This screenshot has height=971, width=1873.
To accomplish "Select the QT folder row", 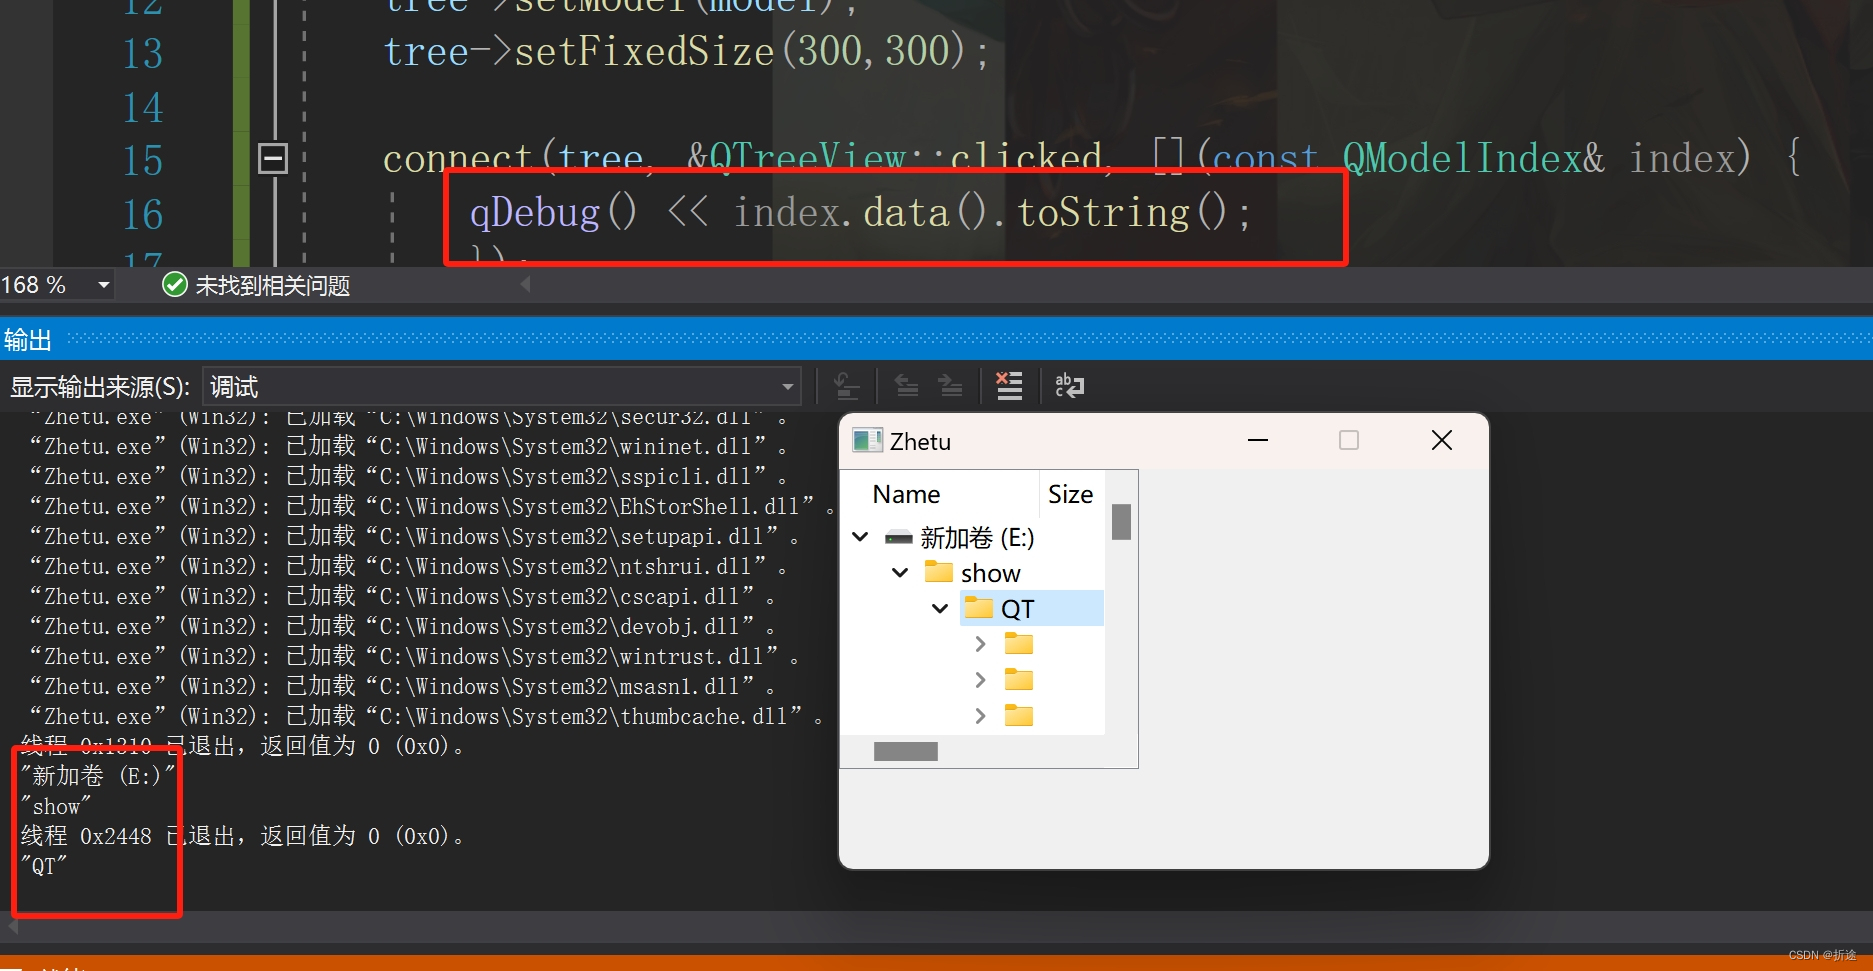I will point(1032,609).
